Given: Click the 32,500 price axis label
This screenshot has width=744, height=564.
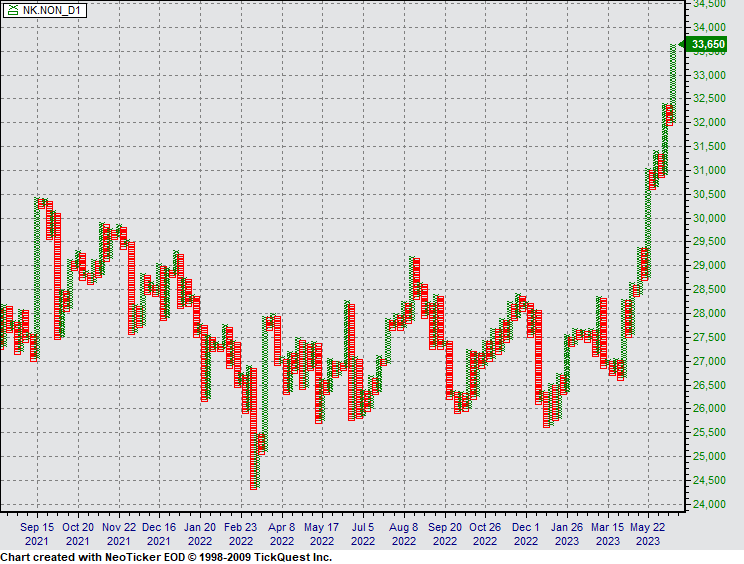Looking at the screenshot, I should tap(709, 99).
